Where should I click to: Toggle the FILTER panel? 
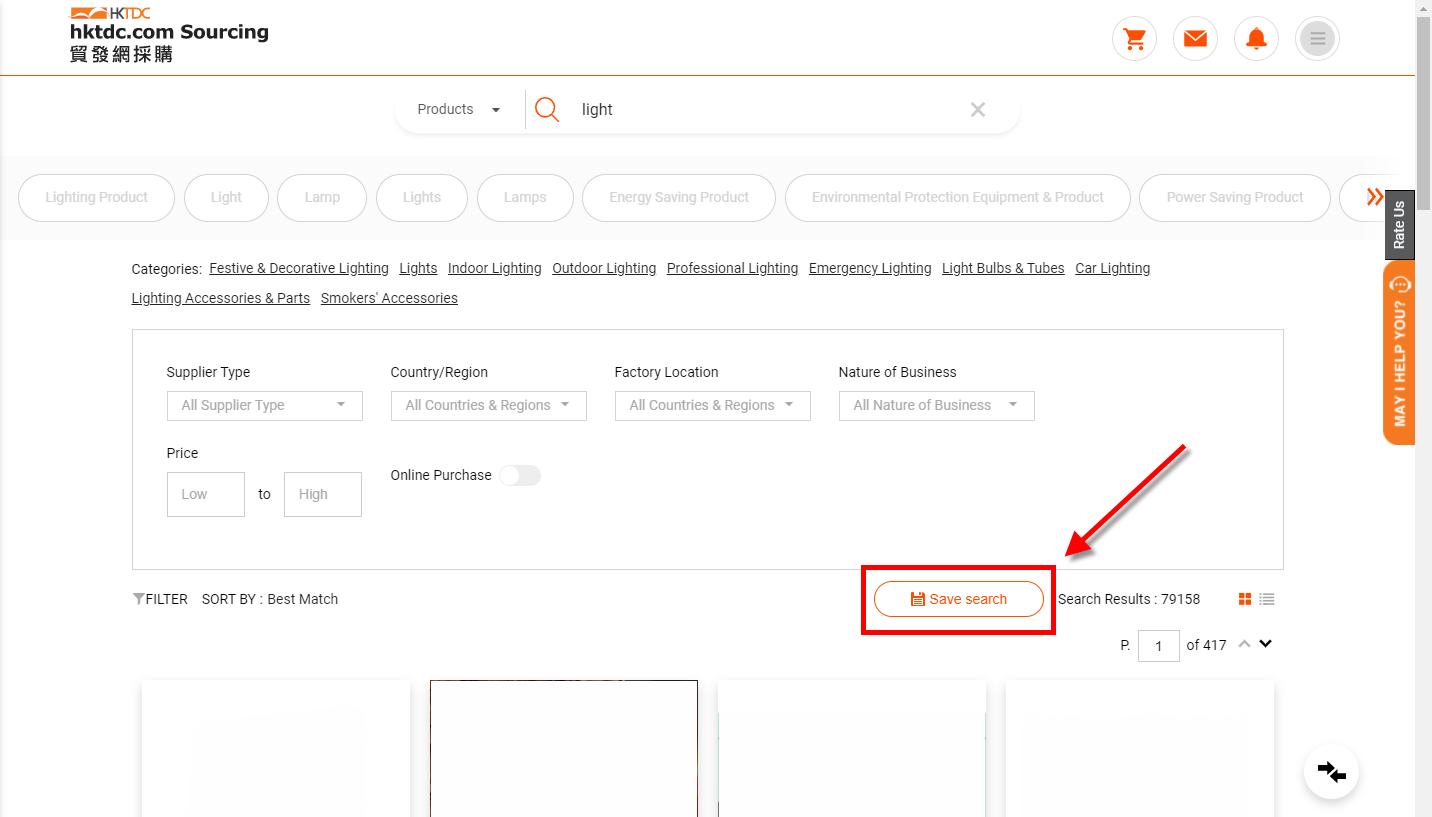tap(160, 599)
